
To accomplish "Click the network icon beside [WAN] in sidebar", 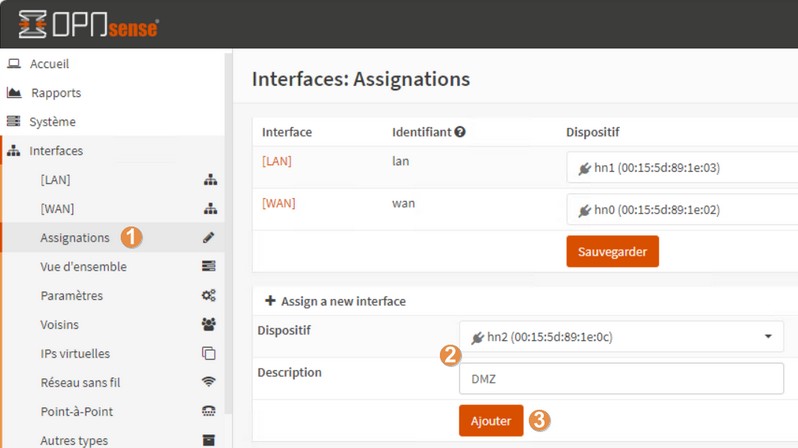I will pos(209,209).
